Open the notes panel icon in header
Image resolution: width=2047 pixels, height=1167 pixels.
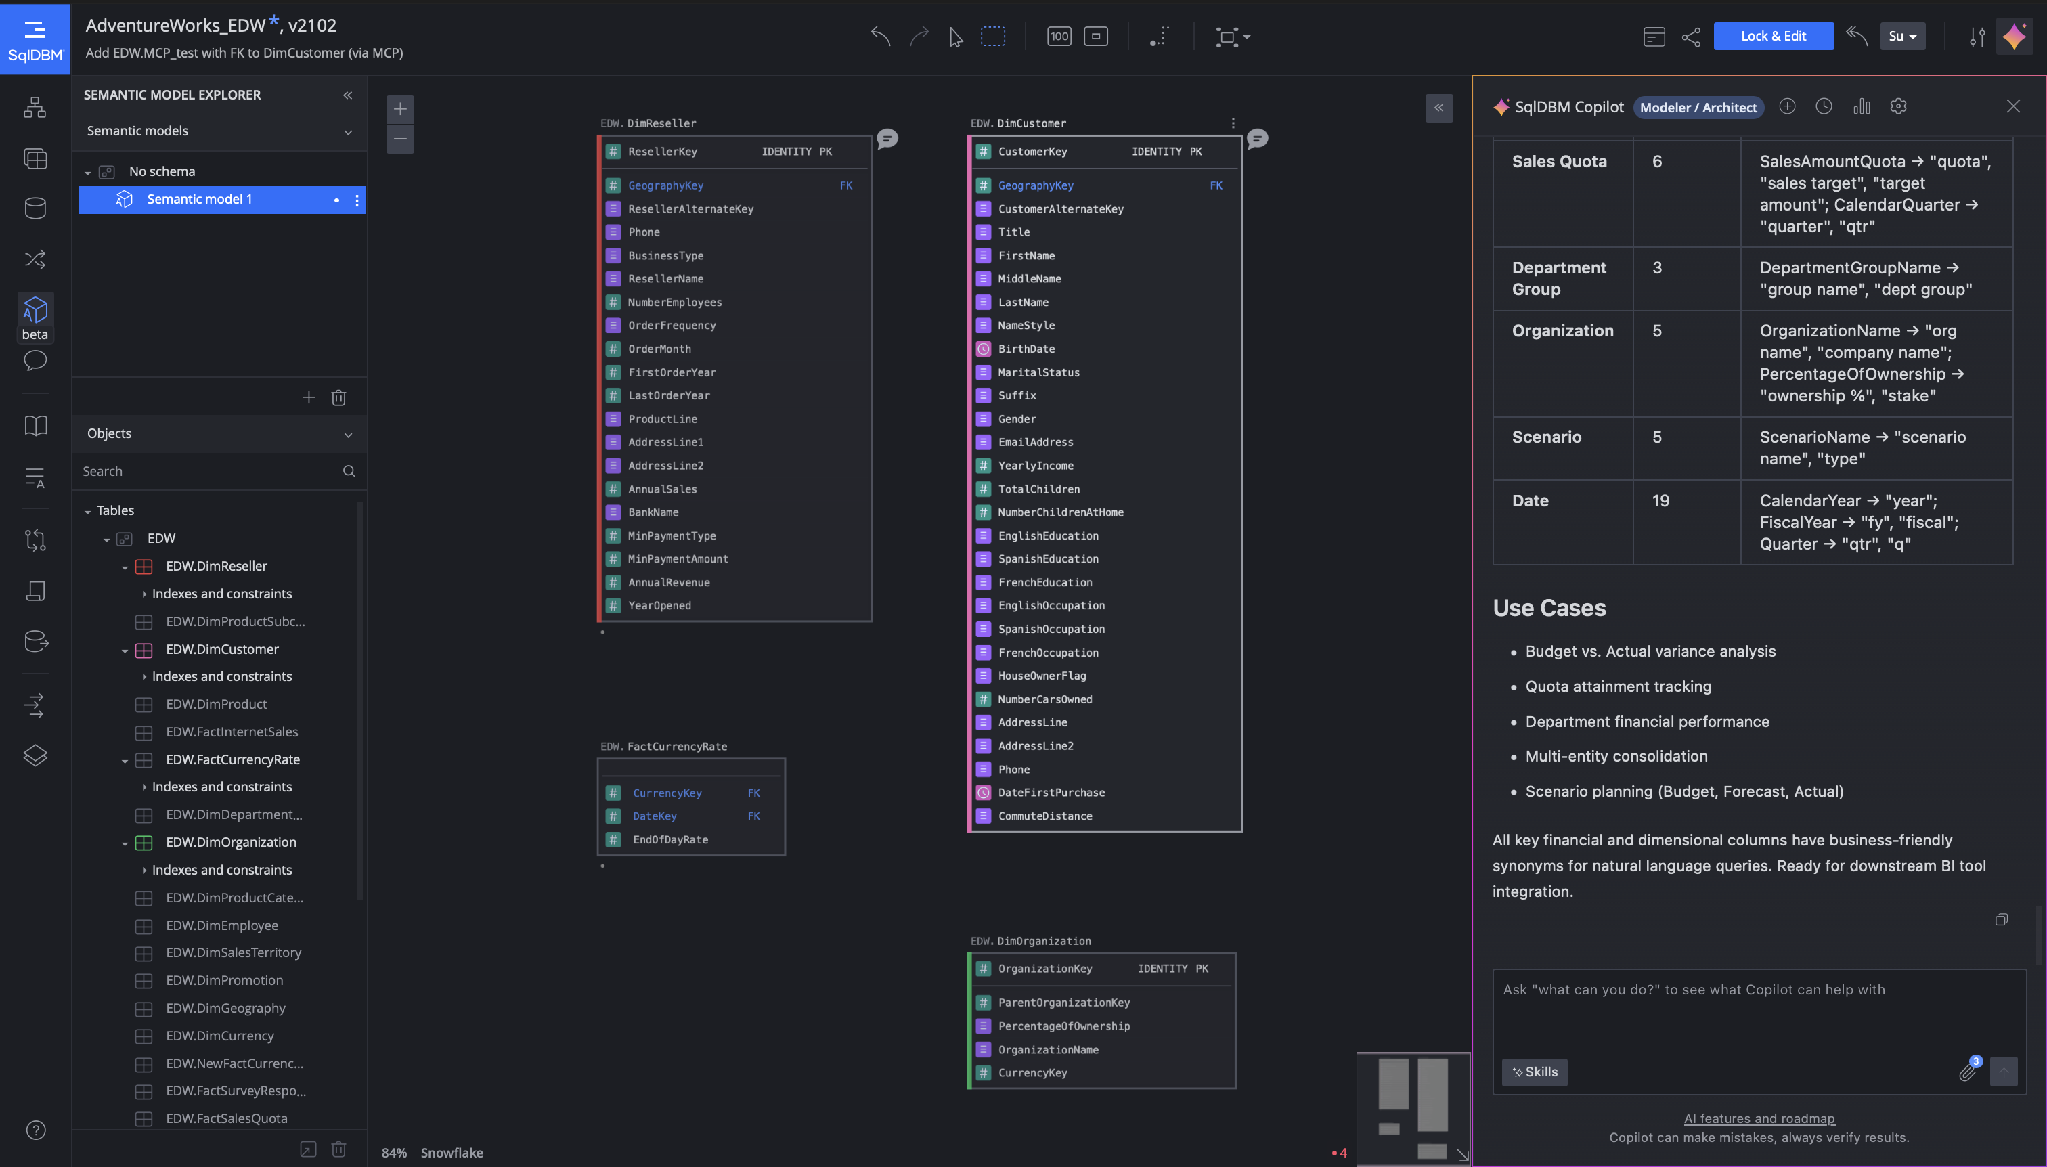click(1654, 37)
